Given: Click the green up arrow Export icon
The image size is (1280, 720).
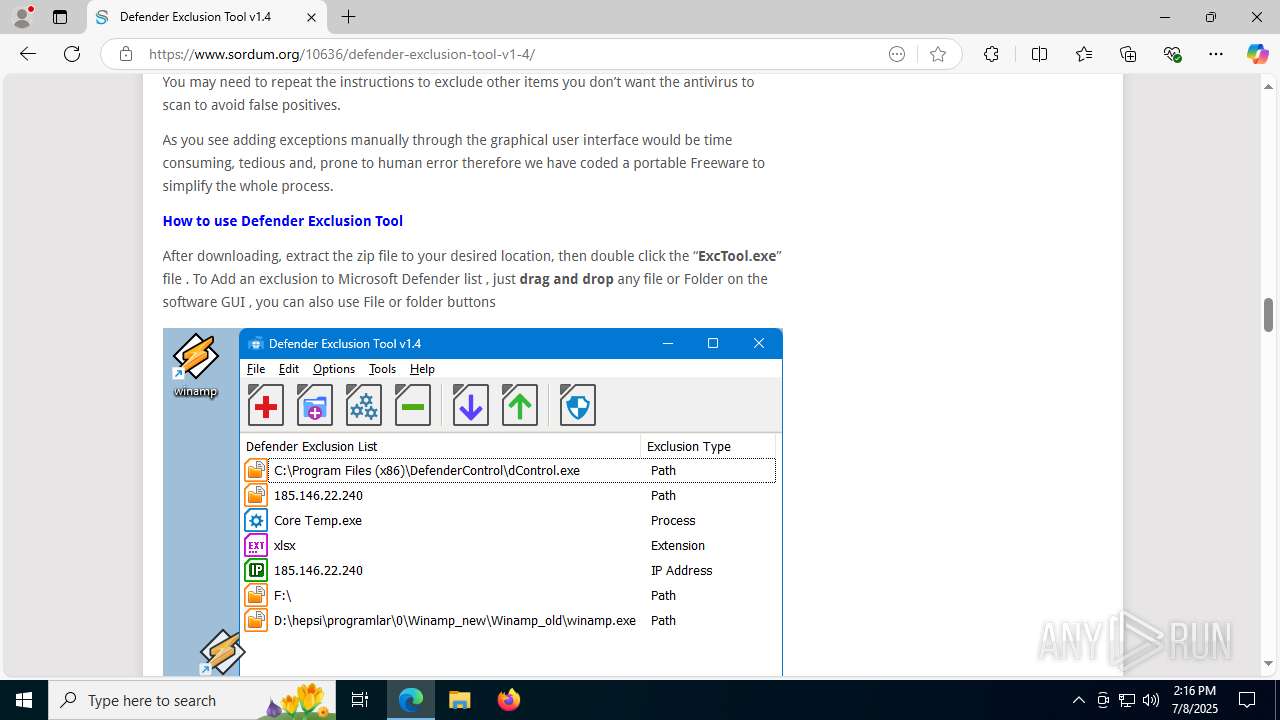Looking at the screenshot, I should pyautogui.click(x=520, y=406).
